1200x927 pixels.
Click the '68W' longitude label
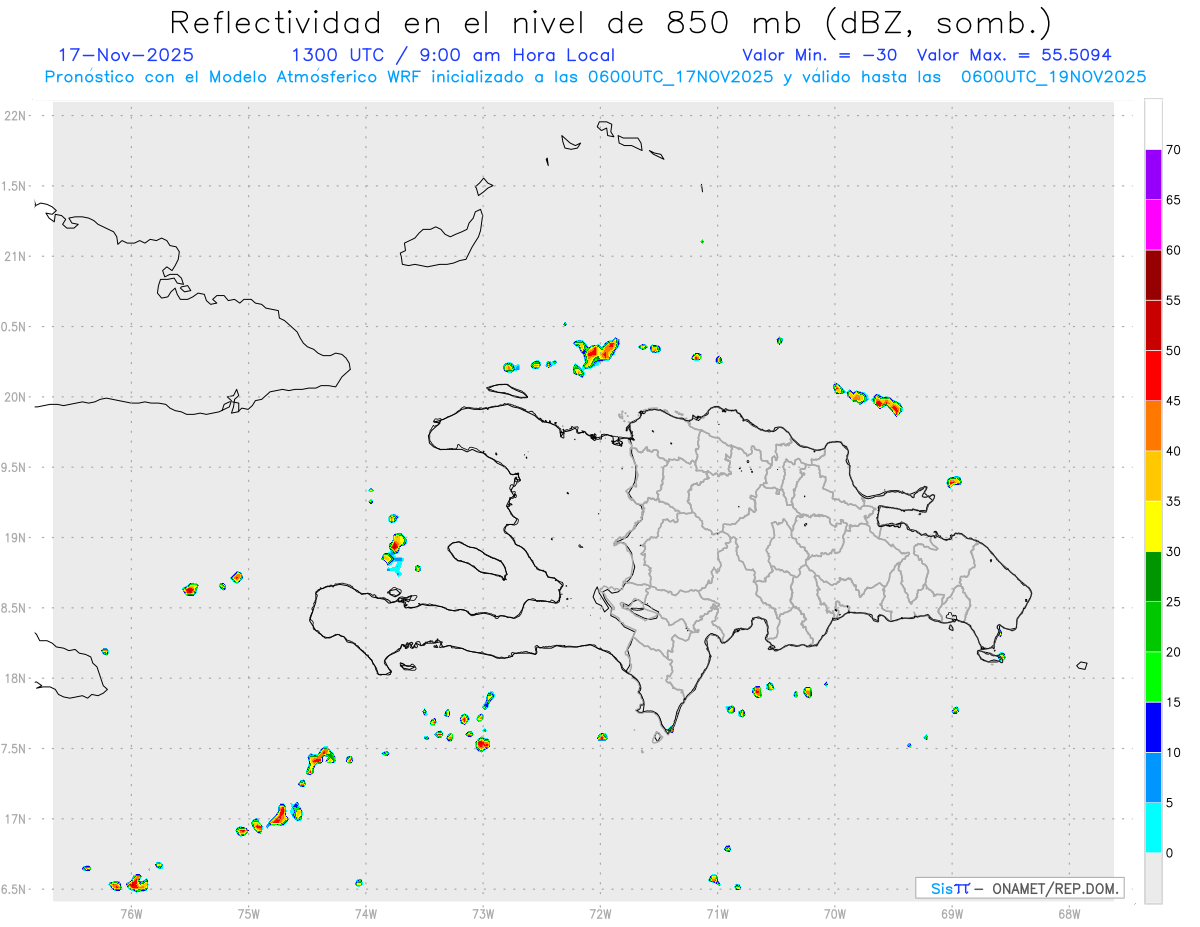point(1069,913)
